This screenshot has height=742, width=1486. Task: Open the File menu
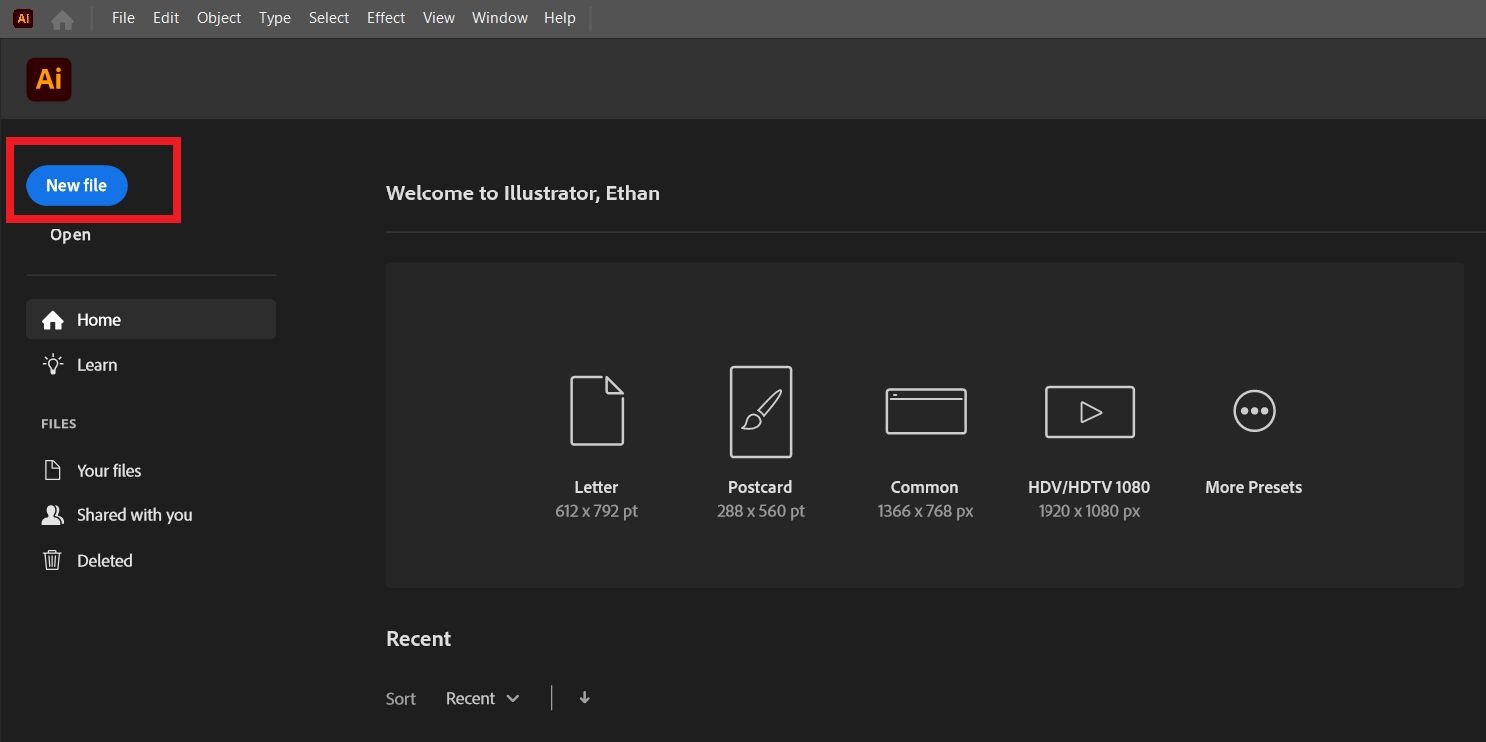tap(123, 18)
